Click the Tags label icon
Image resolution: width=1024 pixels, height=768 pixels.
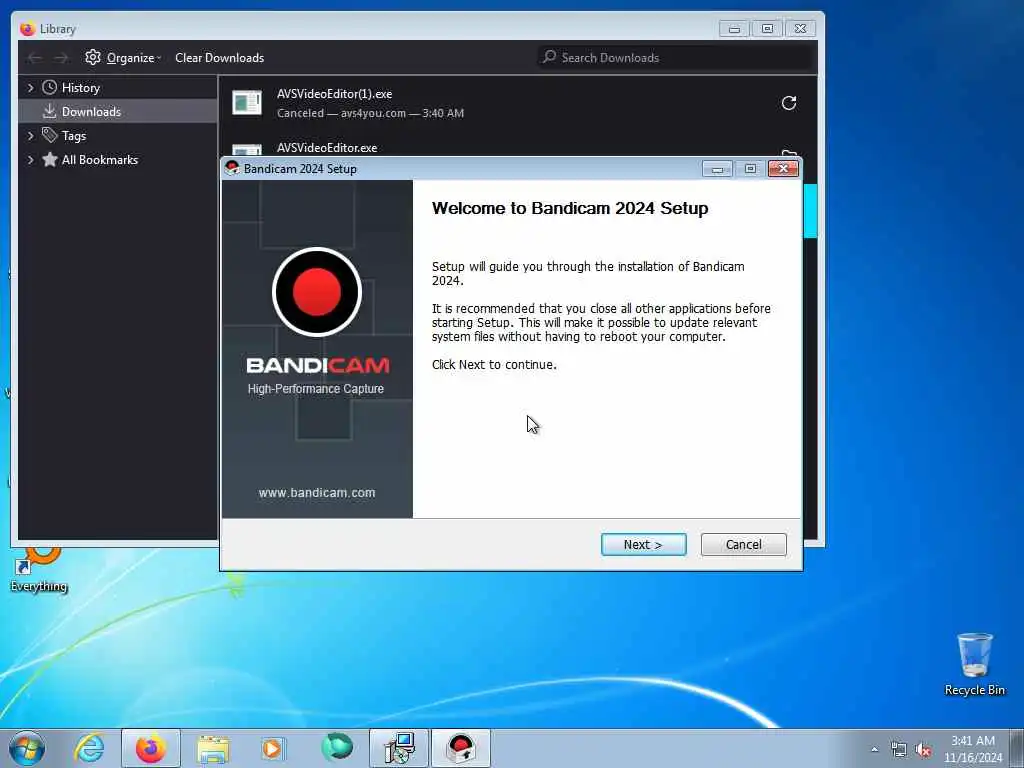(50, 135)
